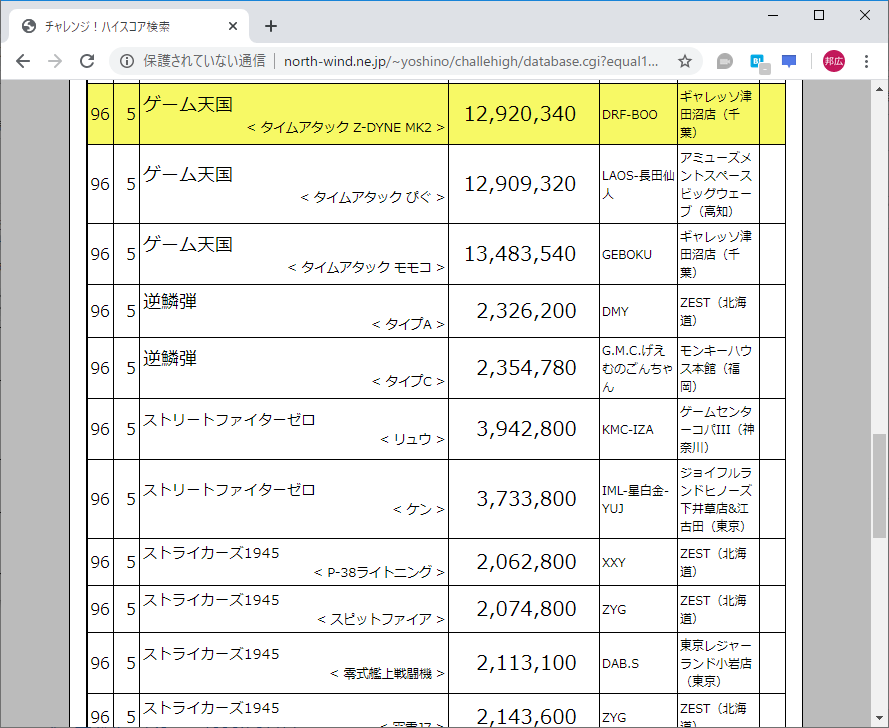889x728 pixels.
Task: Click player name IML-星白金-YUJ
Action: click(636, 499)
